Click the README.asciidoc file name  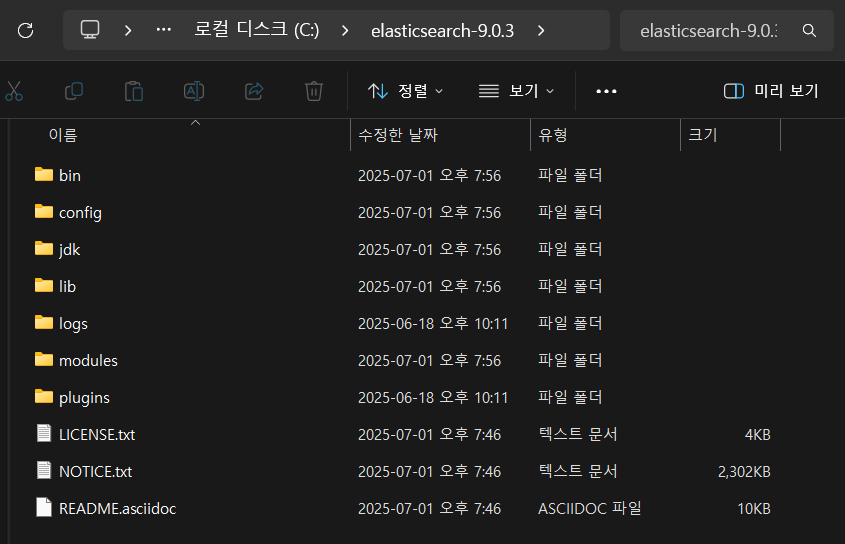point(117,509)
